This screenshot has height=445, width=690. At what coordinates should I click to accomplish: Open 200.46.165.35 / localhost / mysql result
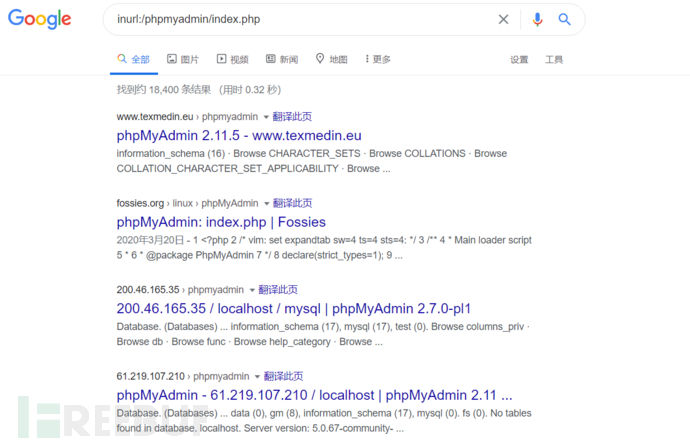tap(294, 309)
